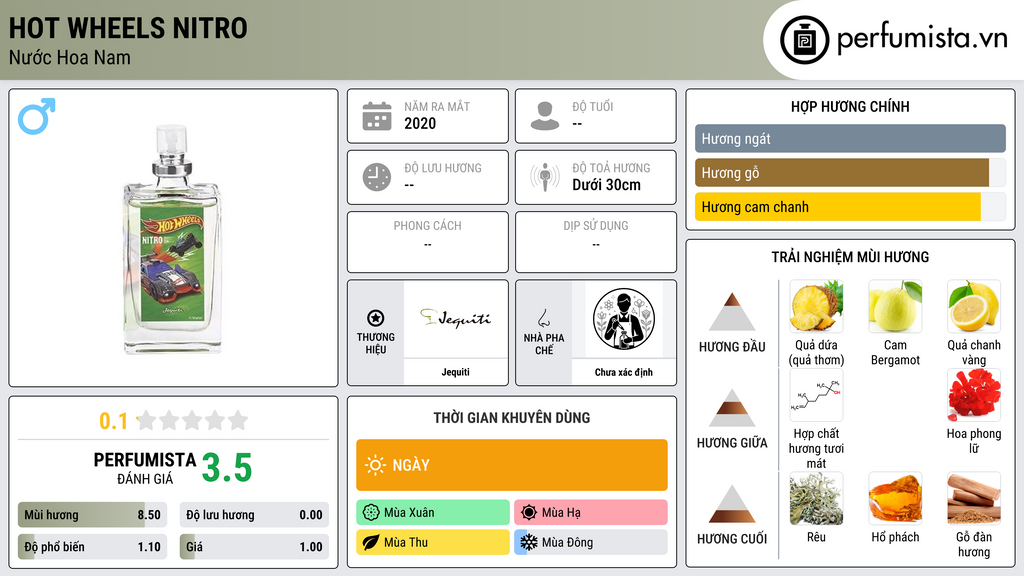Click the Dưới 30cm sillage value

pyautogui.click(x=606, y=185)
